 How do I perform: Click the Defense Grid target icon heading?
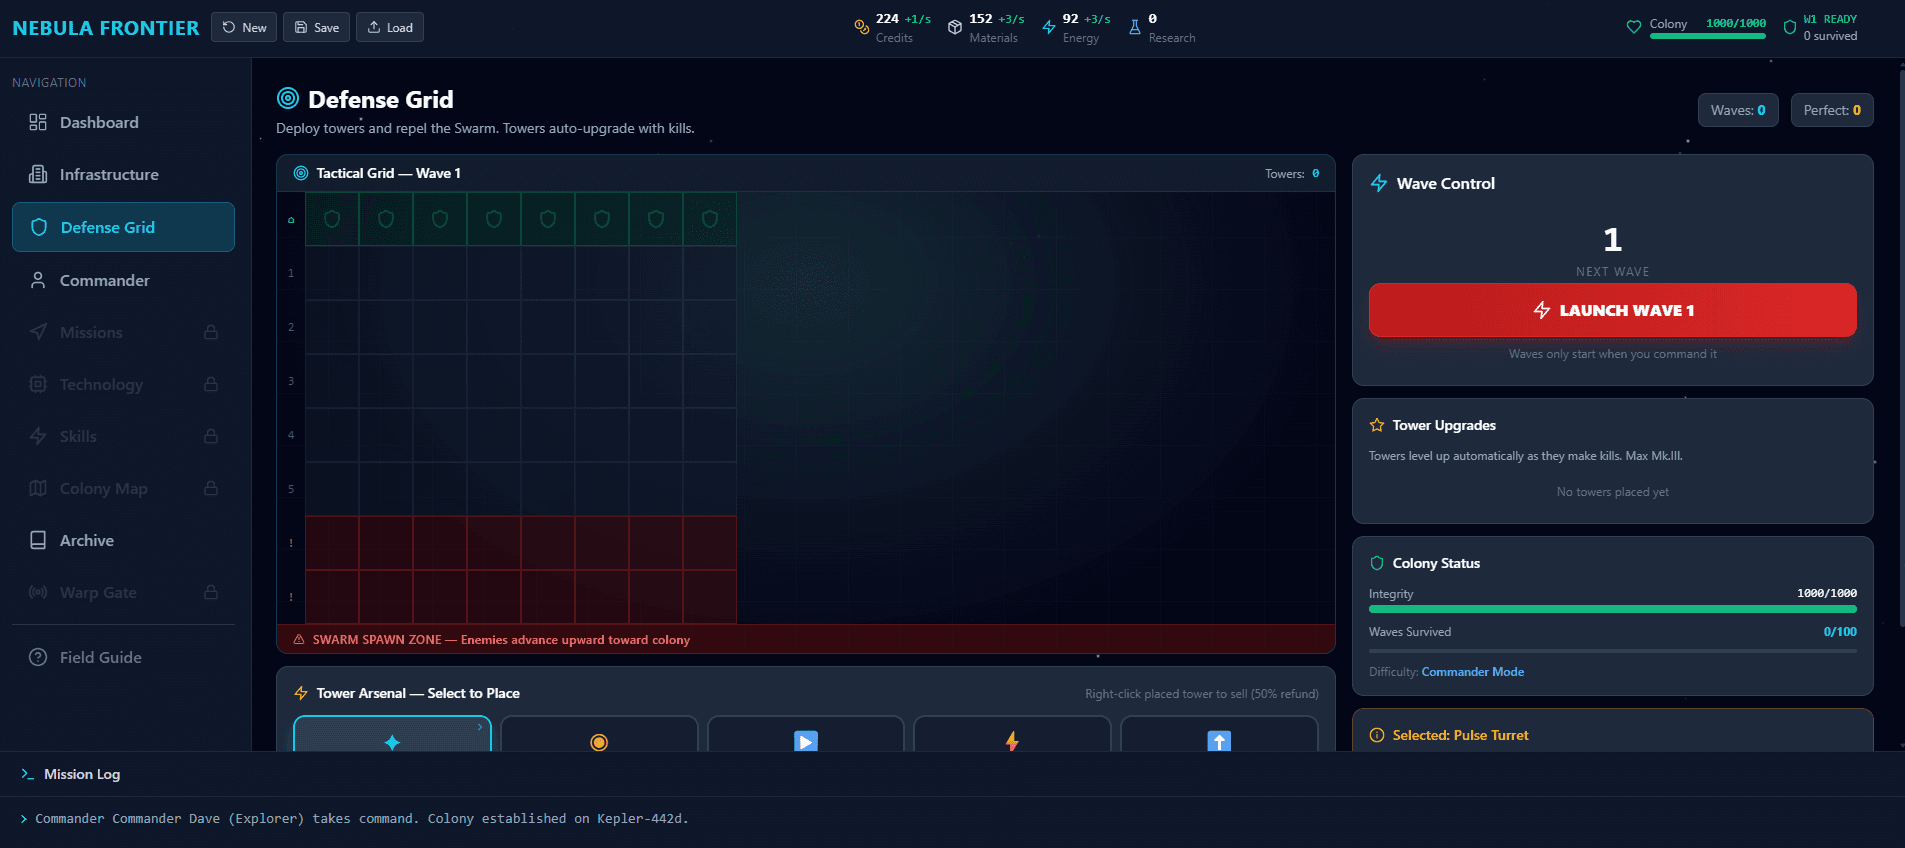click(288, 98)
